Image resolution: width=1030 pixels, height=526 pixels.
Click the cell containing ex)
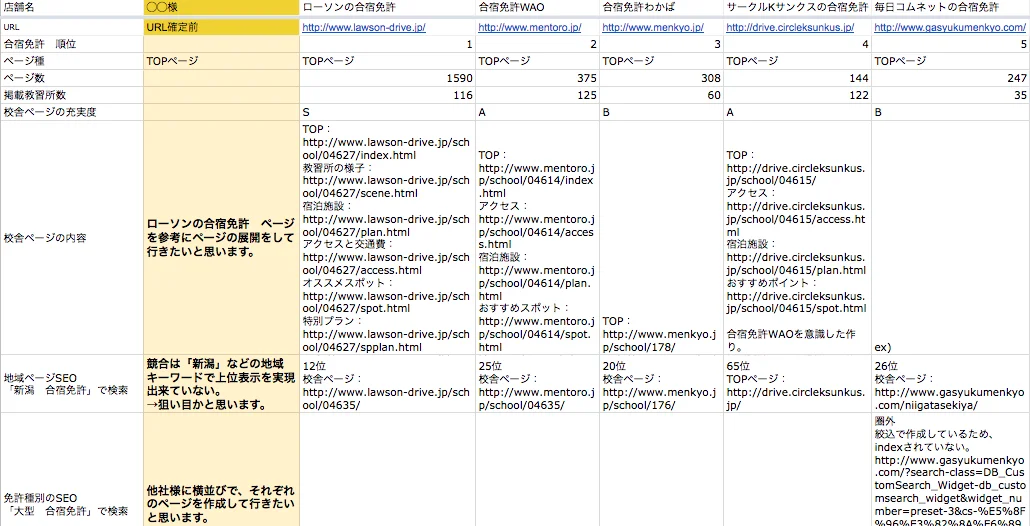coord(951,238)
